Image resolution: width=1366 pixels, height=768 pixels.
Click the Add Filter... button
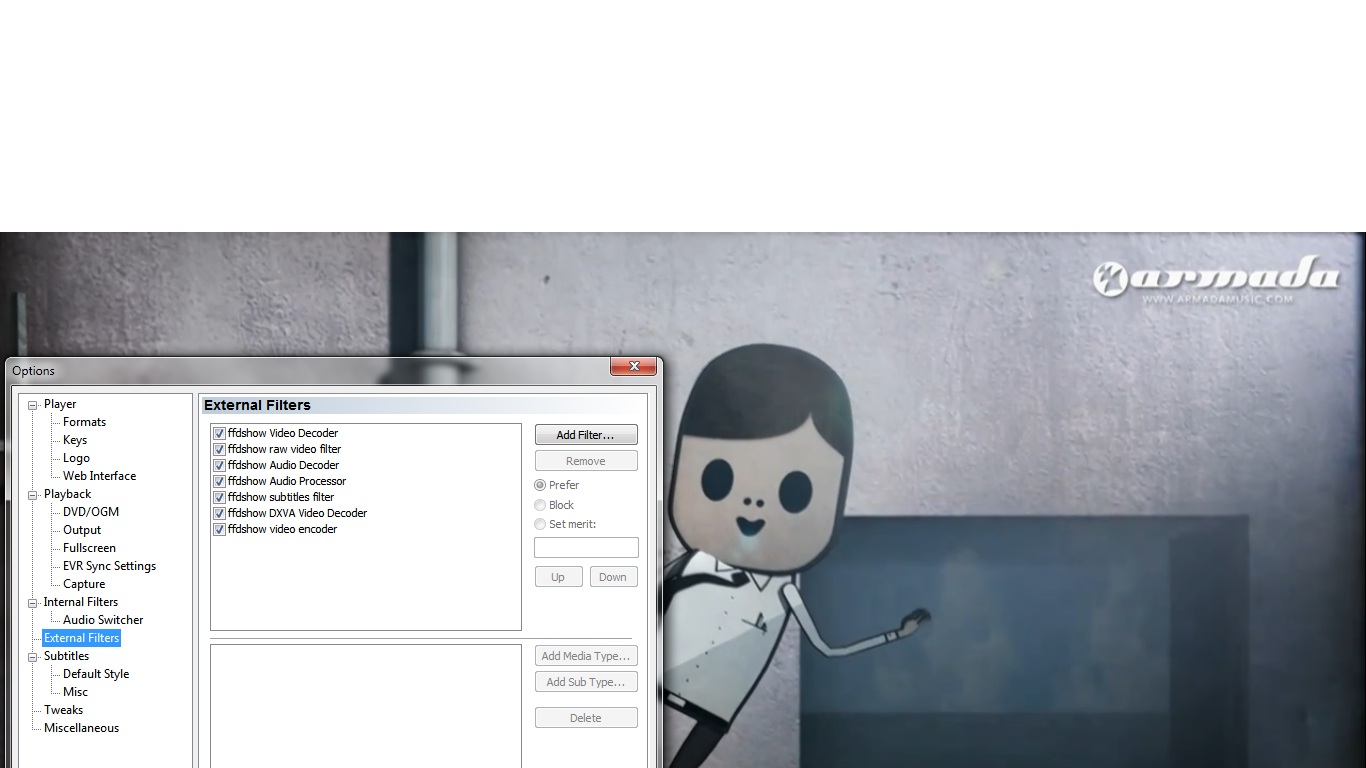(585, 435)
